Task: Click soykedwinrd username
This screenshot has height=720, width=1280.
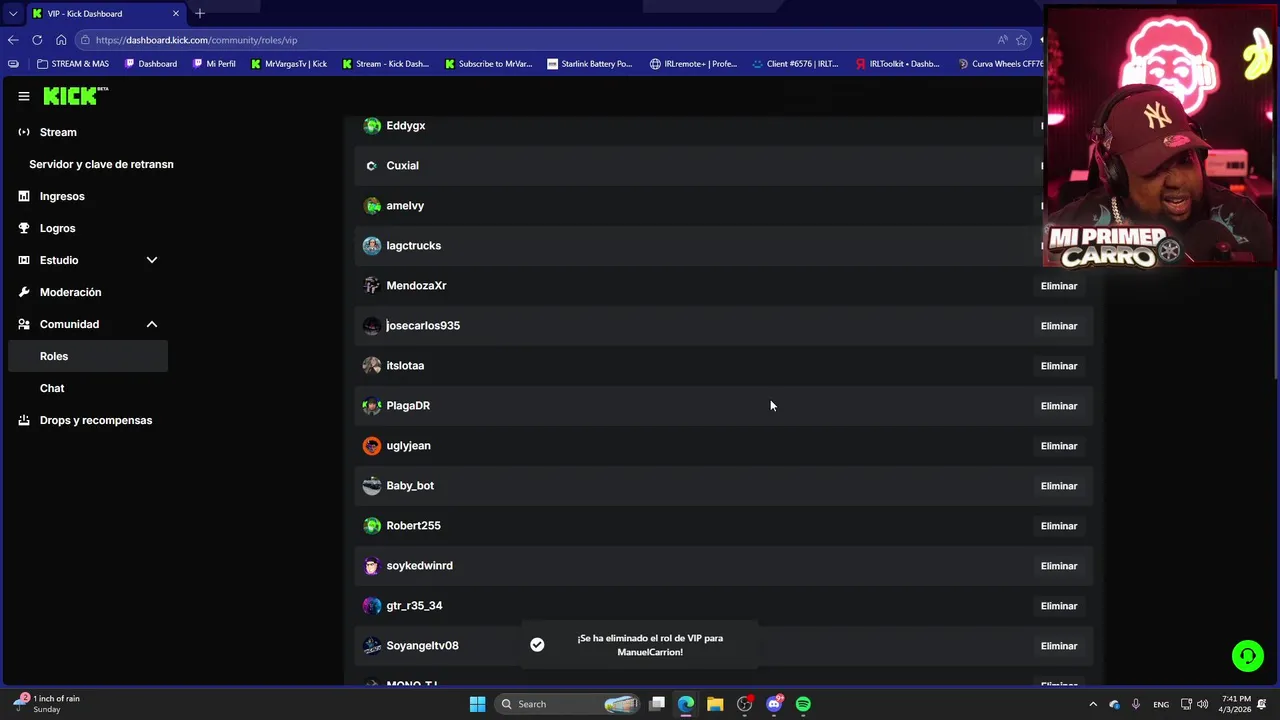Action: point(419,566)
